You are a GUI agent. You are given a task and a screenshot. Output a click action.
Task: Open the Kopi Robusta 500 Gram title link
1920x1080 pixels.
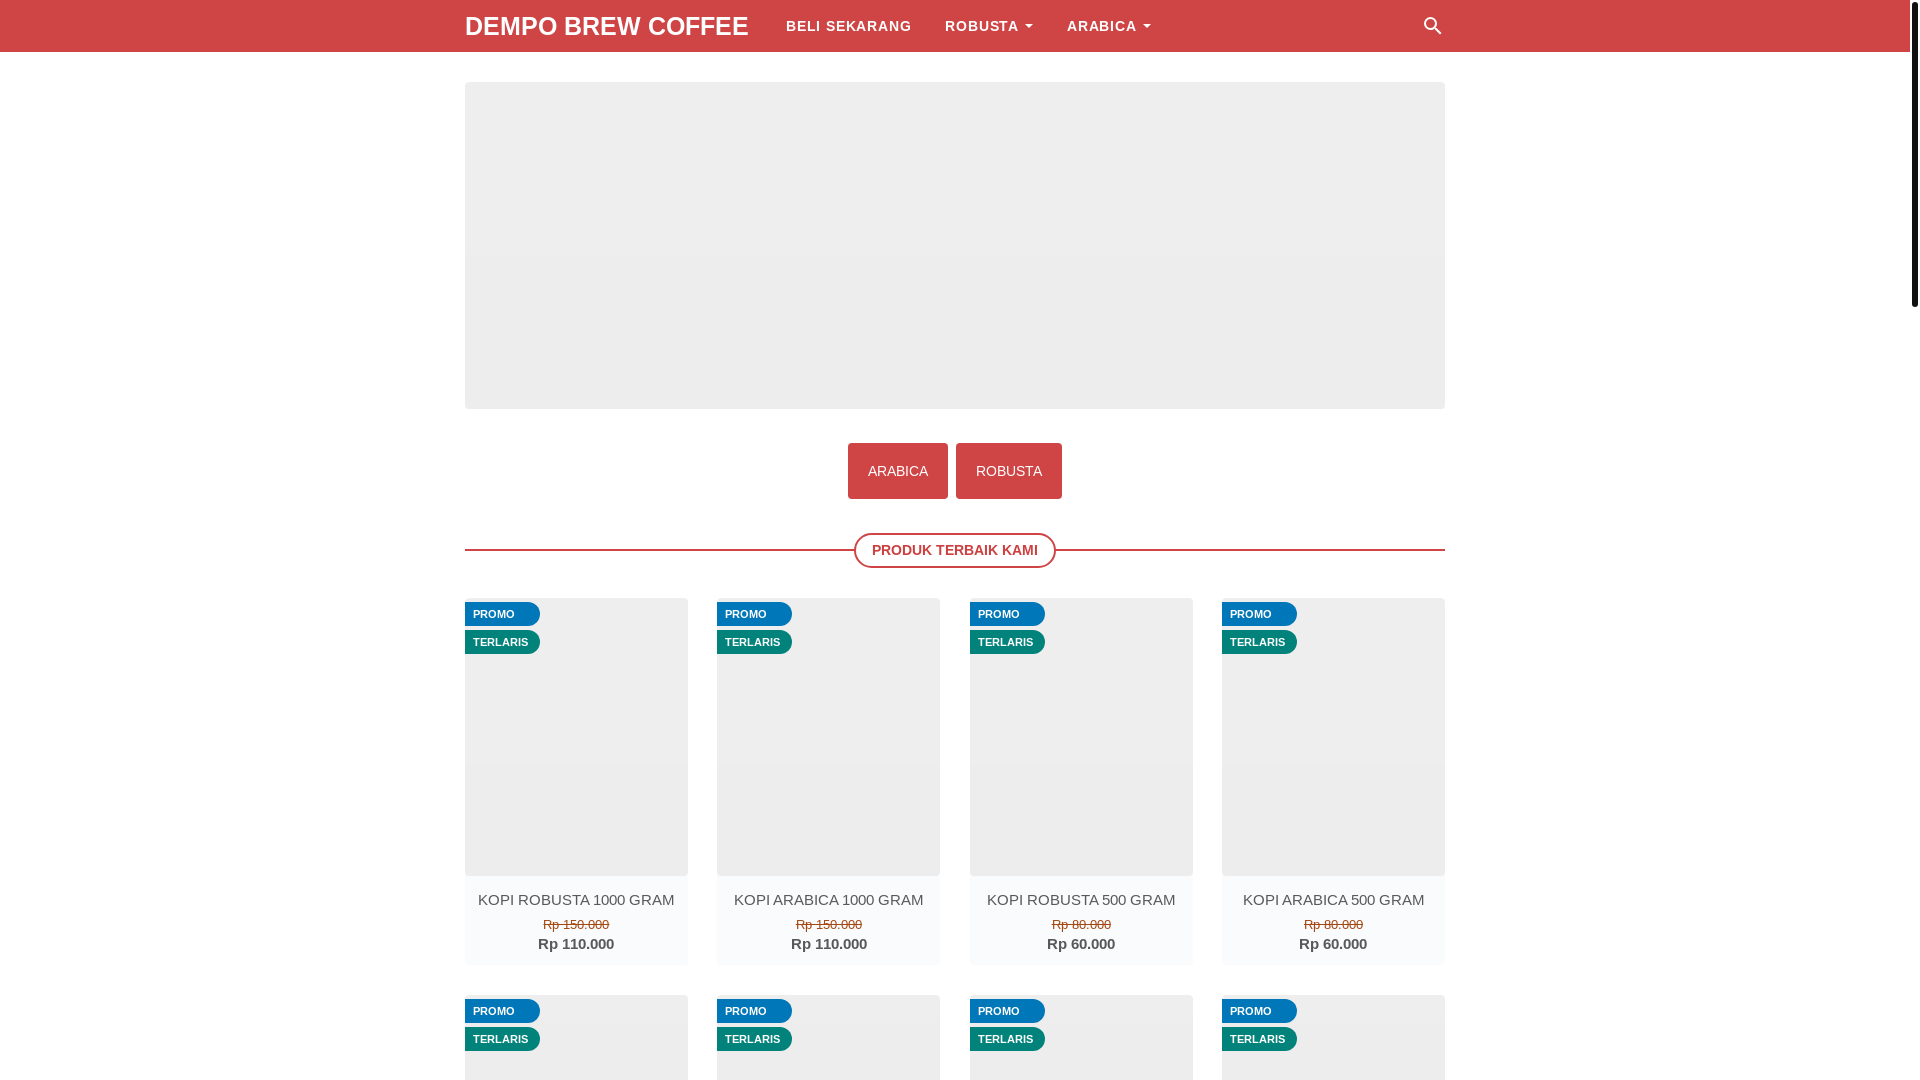point(1081,900)
